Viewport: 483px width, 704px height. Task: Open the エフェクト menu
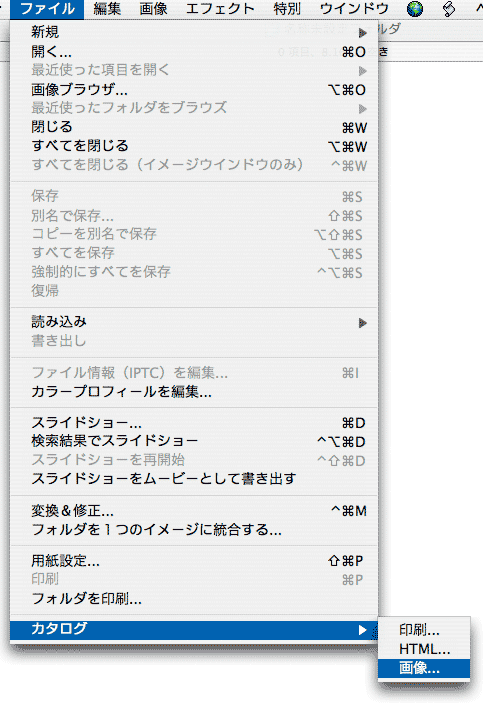[220, 9]
